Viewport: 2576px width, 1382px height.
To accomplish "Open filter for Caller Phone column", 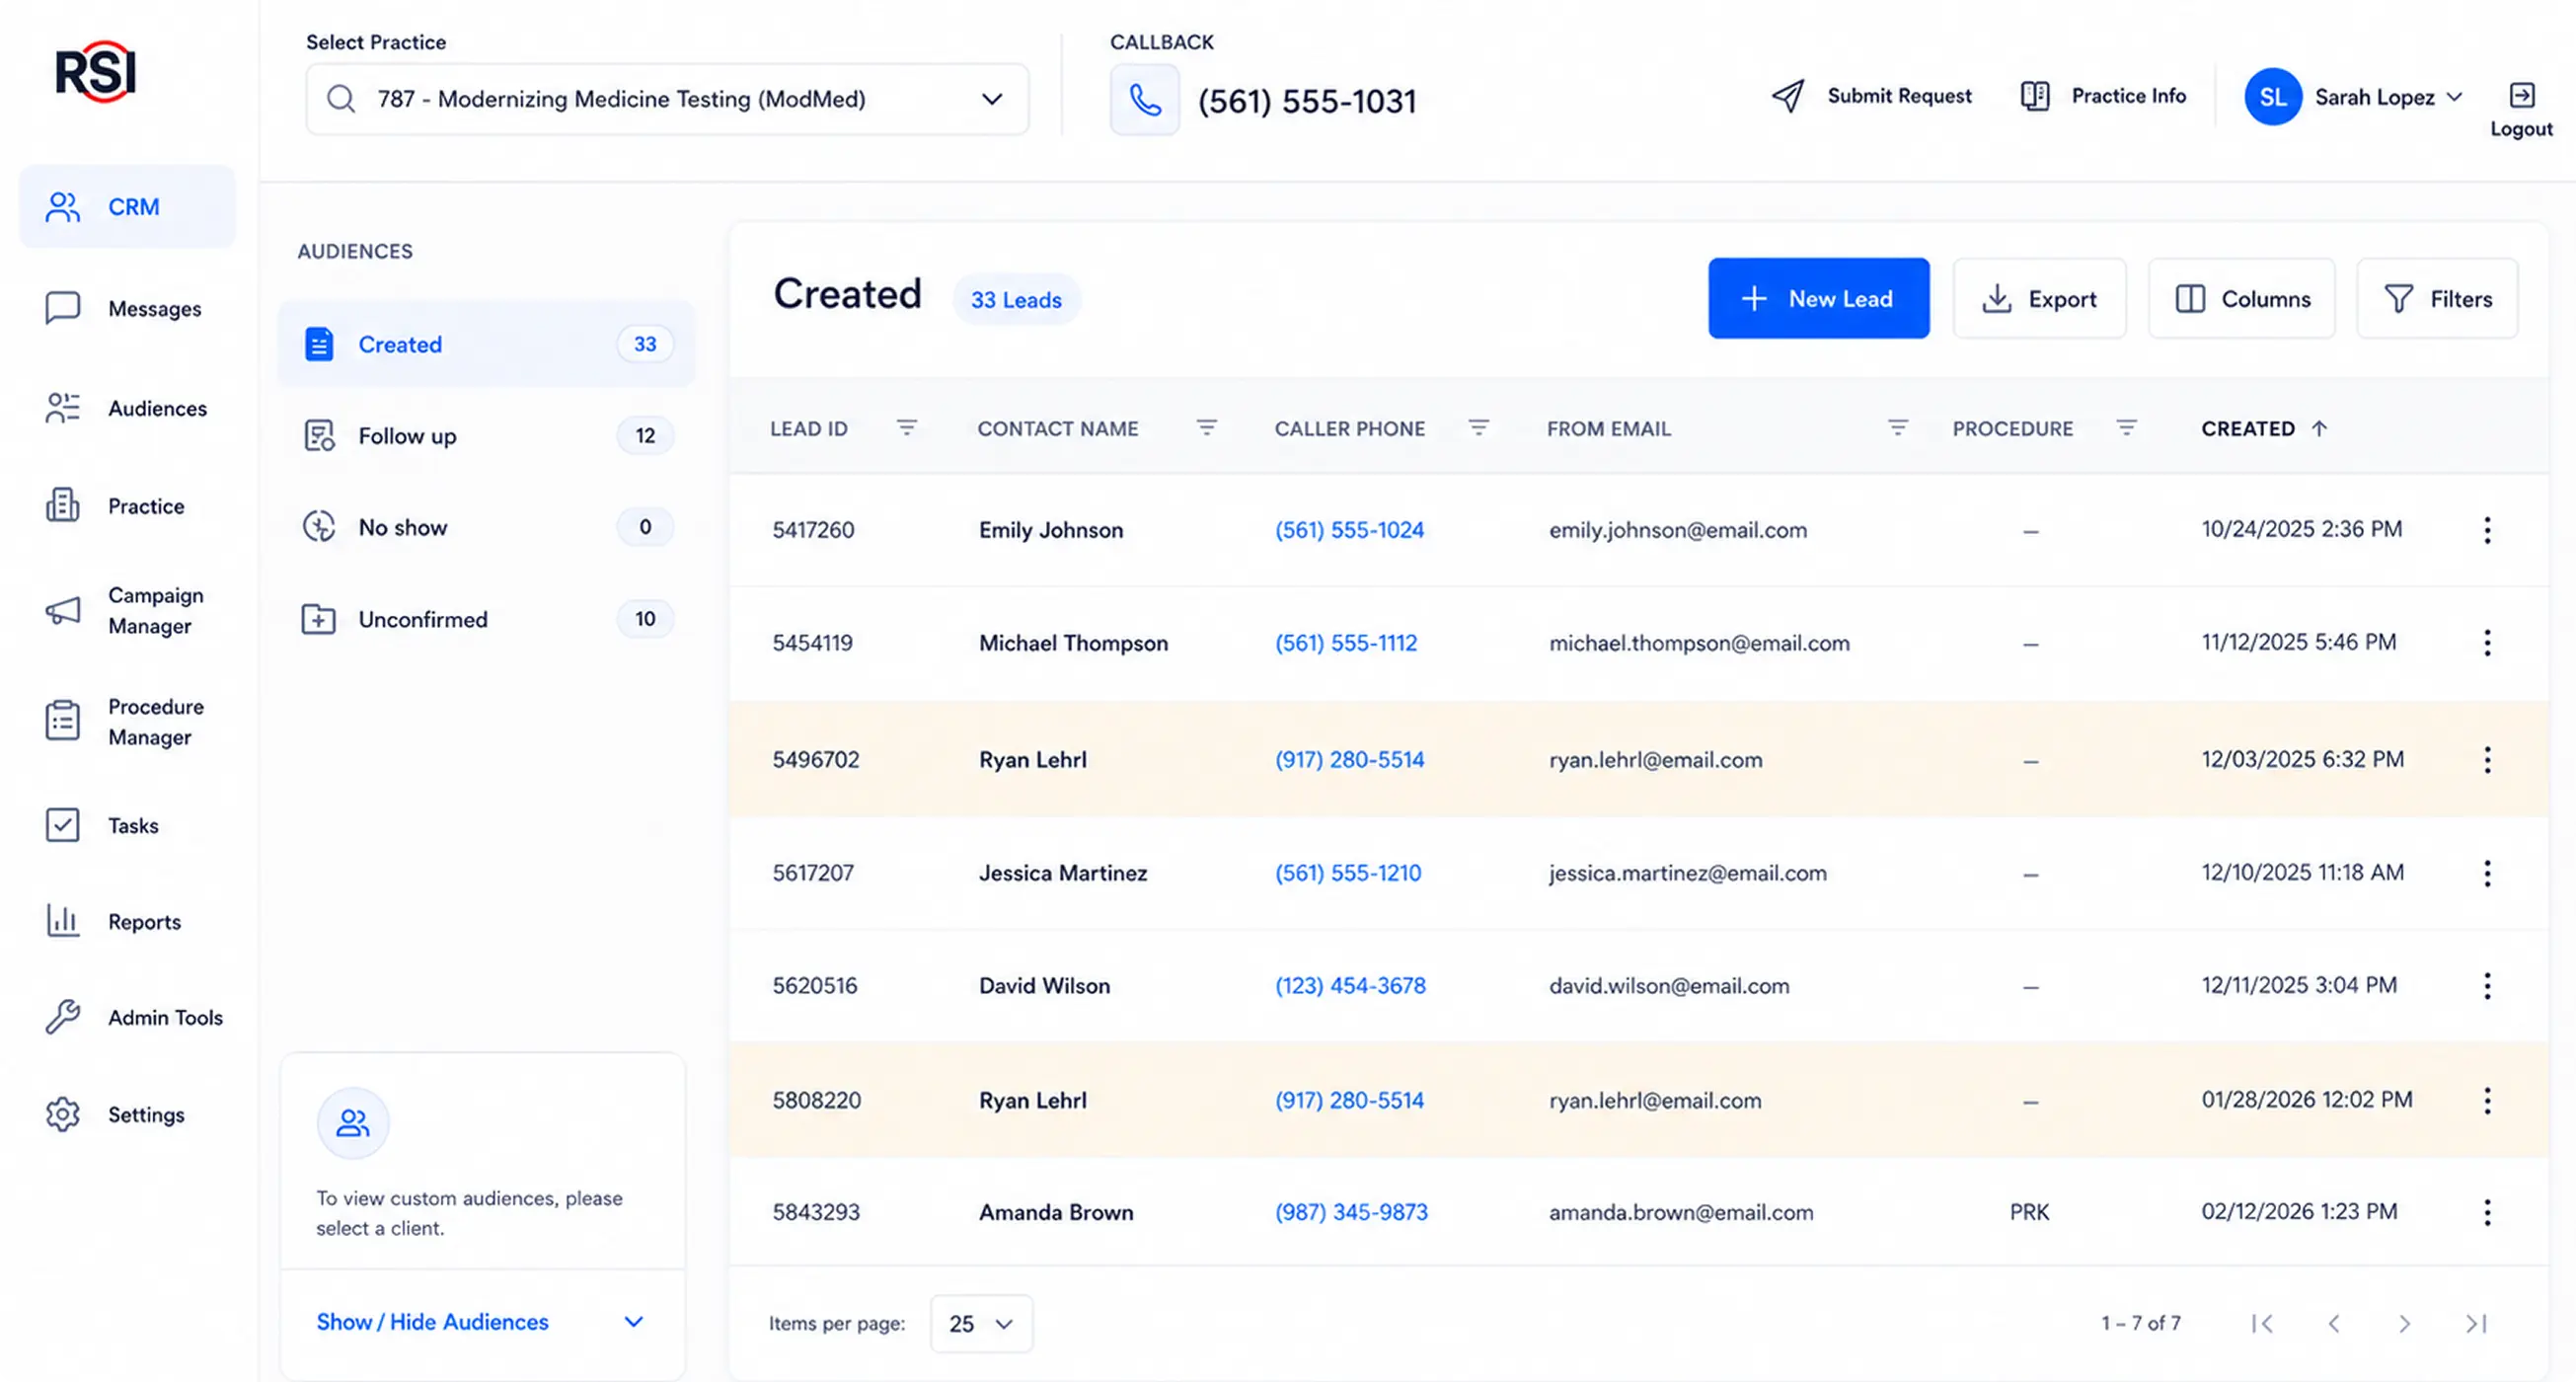I will [x=1478, y=428].
